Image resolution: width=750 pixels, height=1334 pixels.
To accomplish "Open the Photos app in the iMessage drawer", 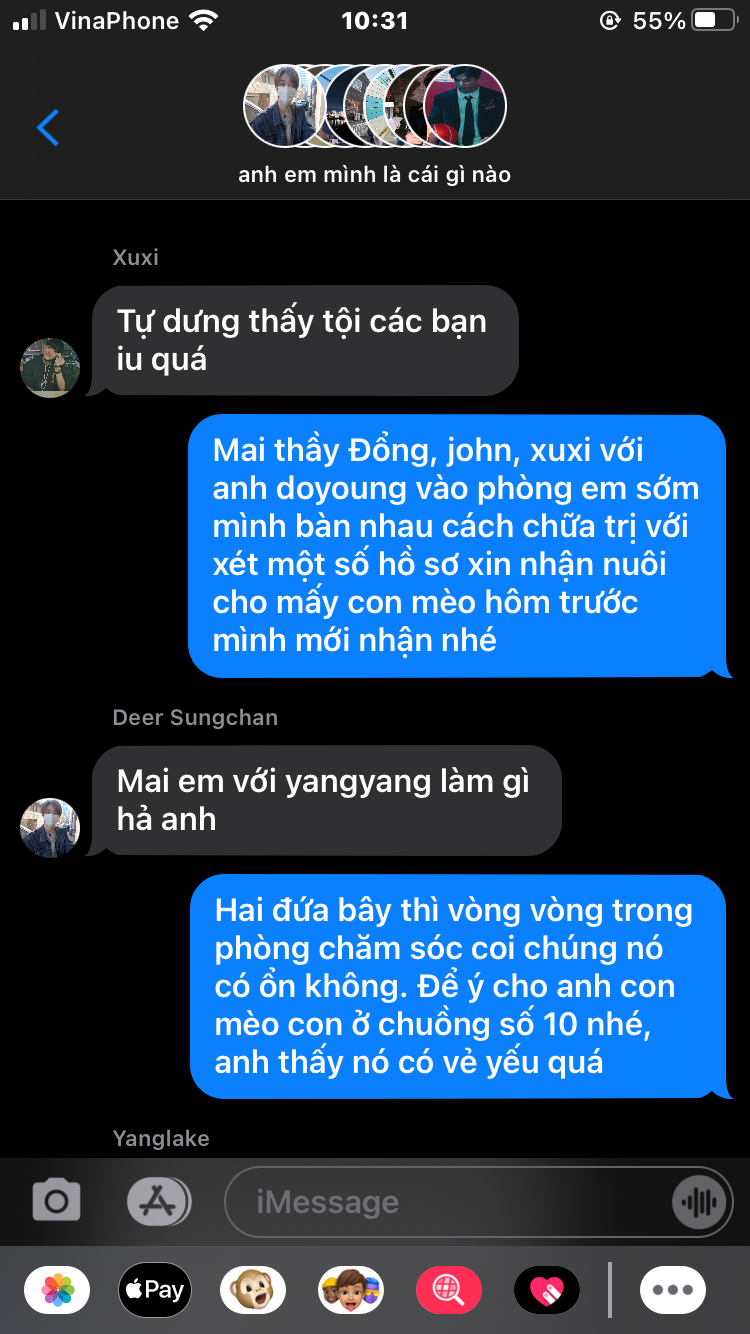I will point(57,1290).
